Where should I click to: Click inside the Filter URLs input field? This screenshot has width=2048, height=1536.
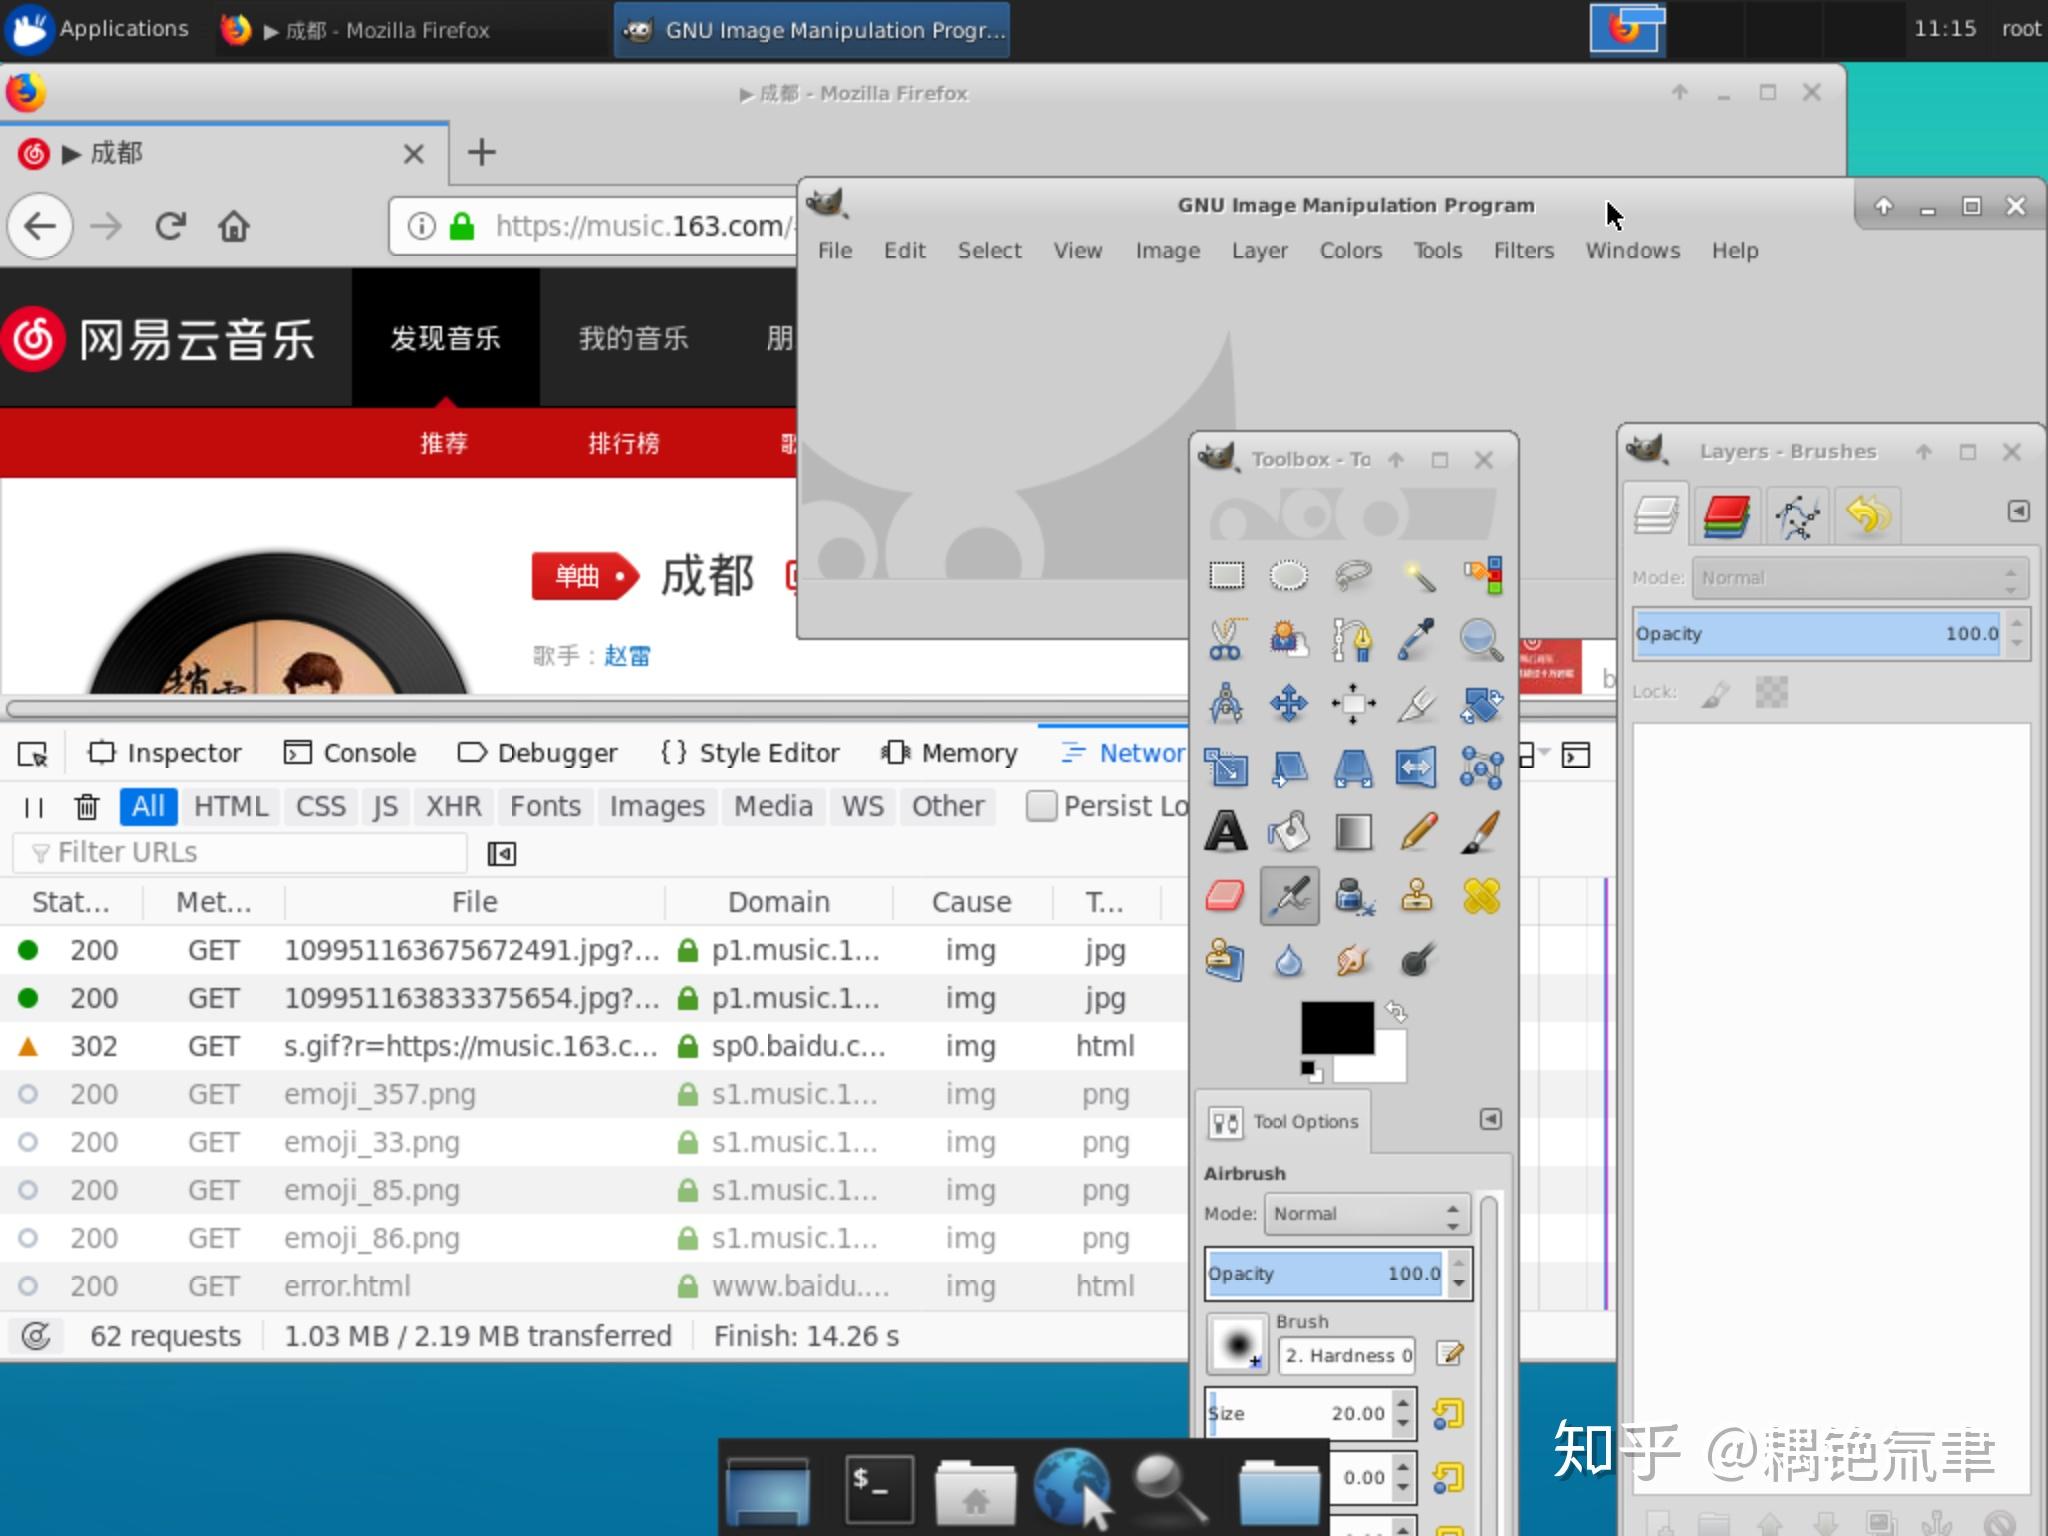tap(240, 851)
